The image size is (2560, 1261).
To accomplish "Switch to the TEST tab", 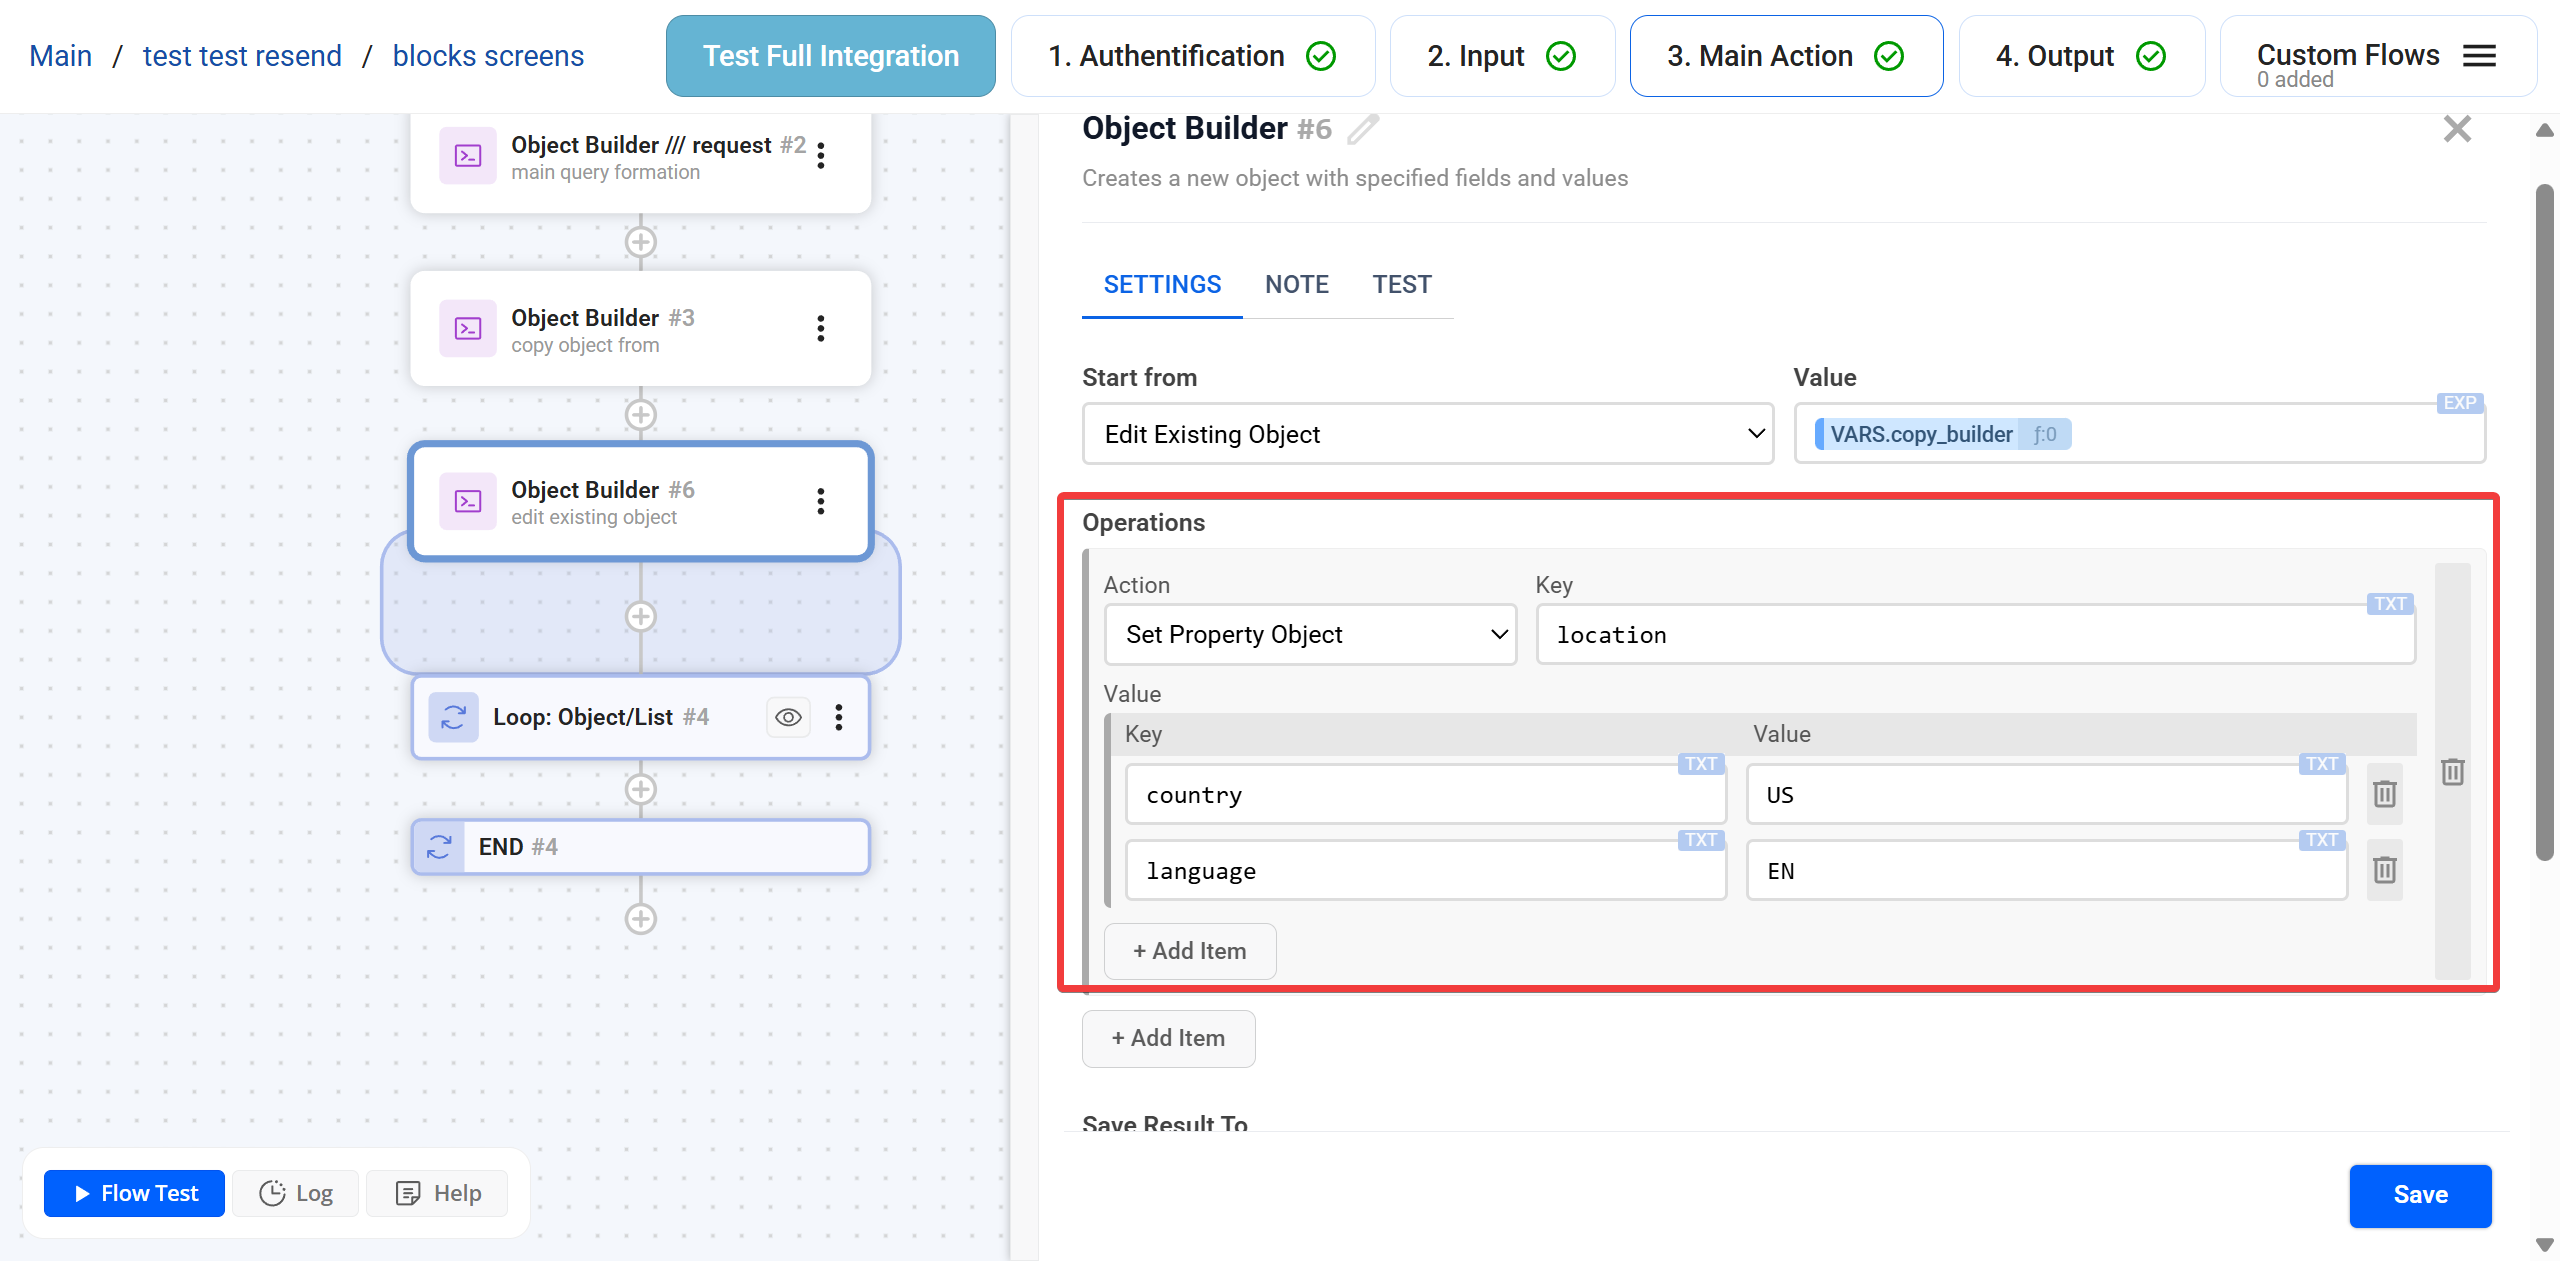I will click(1401, 285).
